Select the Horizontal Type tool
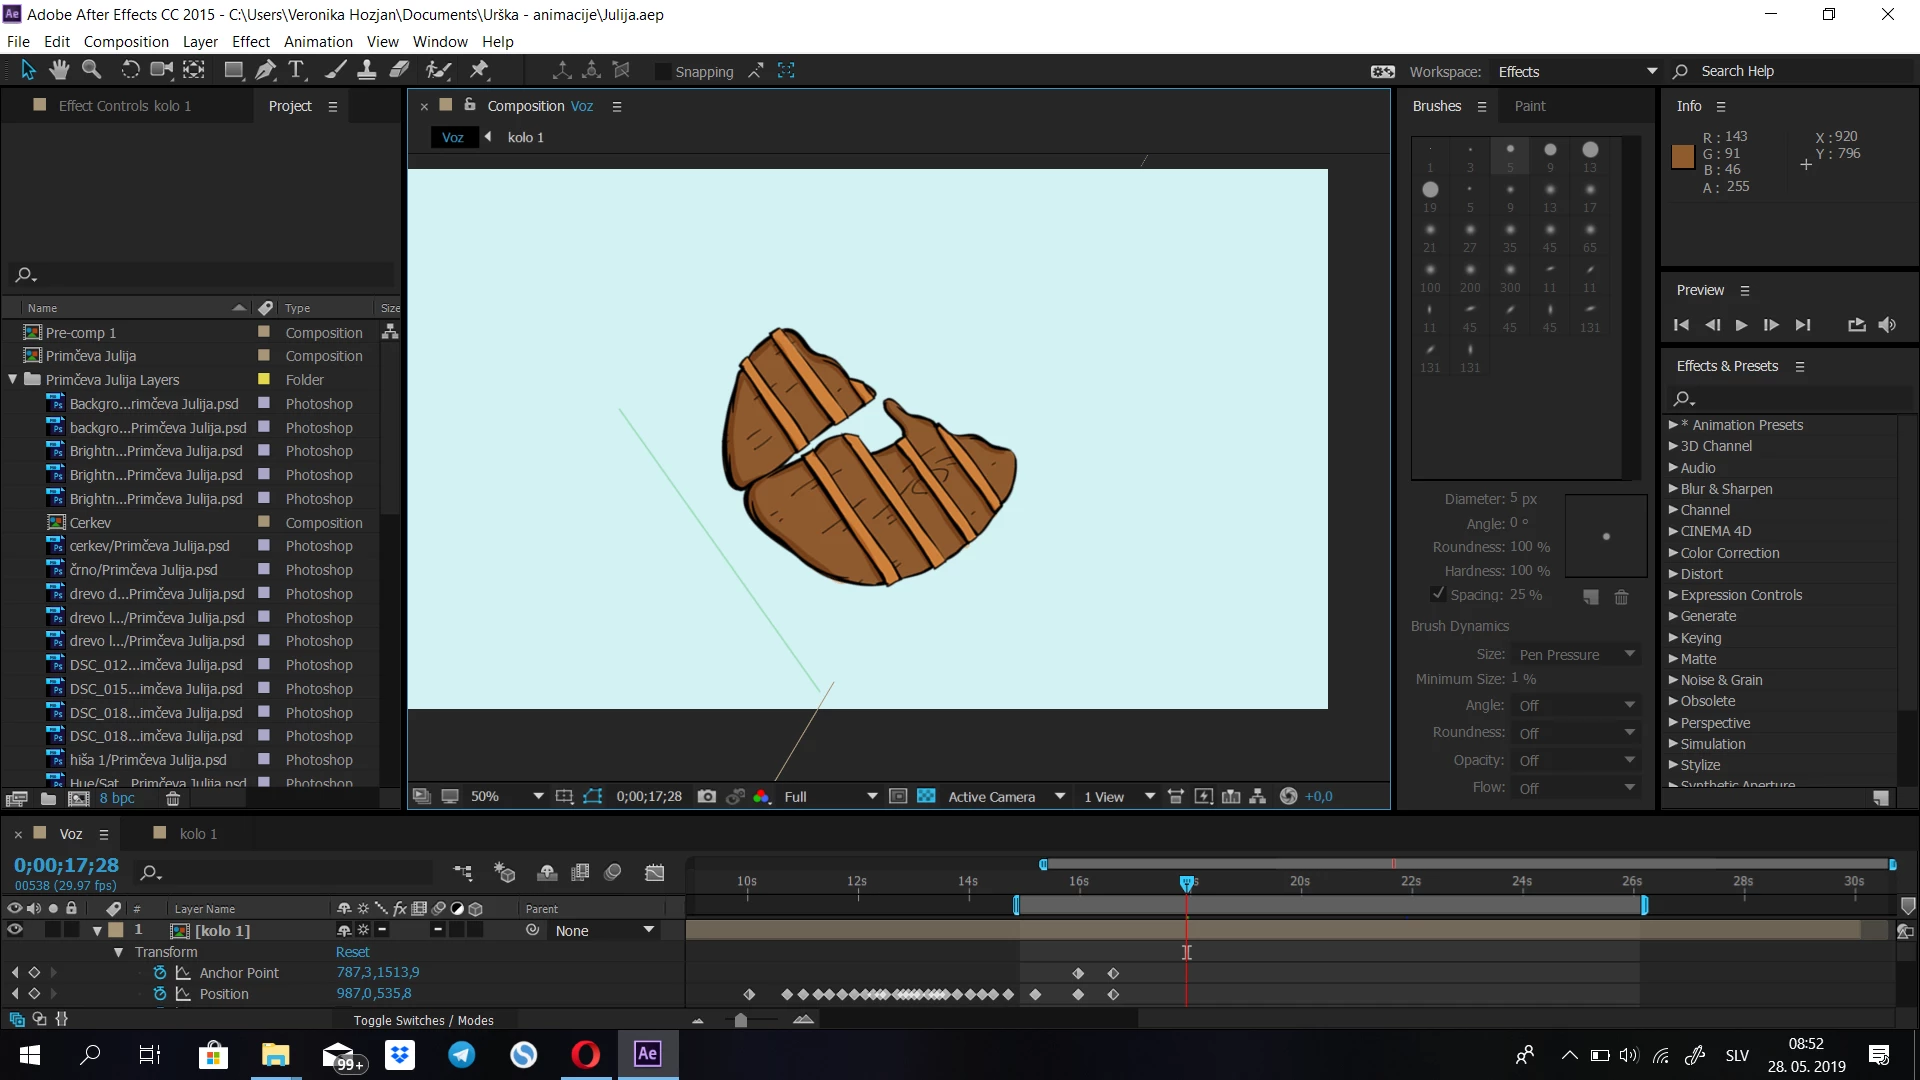This screenshot has height=1080, width=1920. point(296,70)
